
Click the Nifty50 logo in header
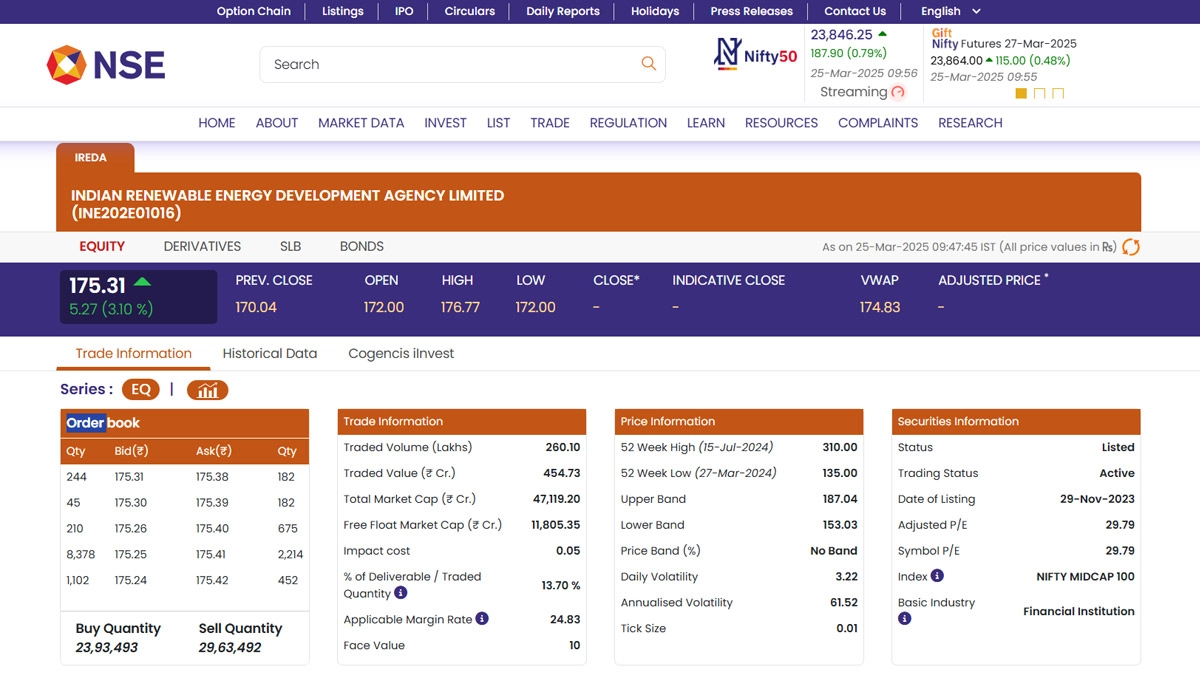click(x=755, y=55)
